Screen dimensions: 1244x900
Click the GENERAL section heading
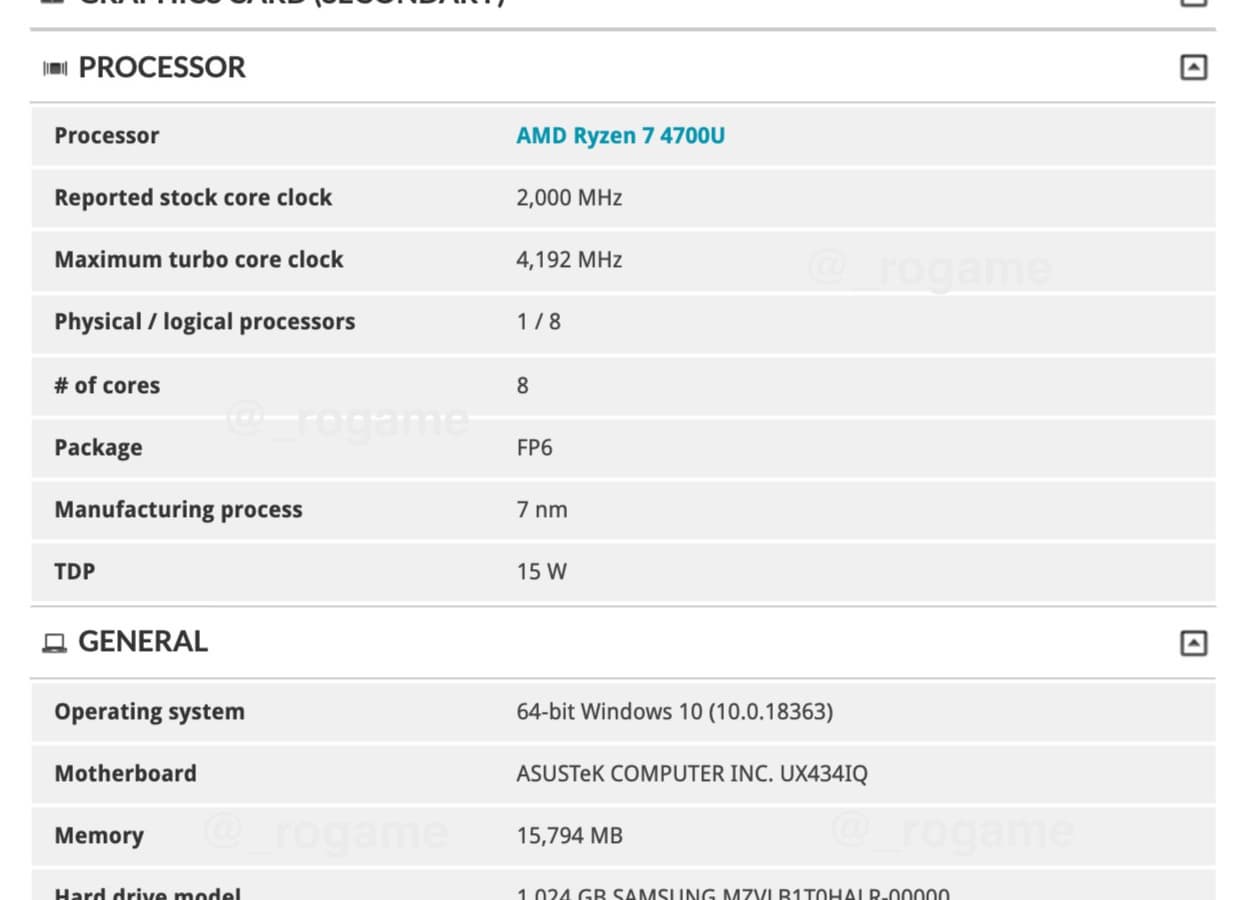coord(143,642)
